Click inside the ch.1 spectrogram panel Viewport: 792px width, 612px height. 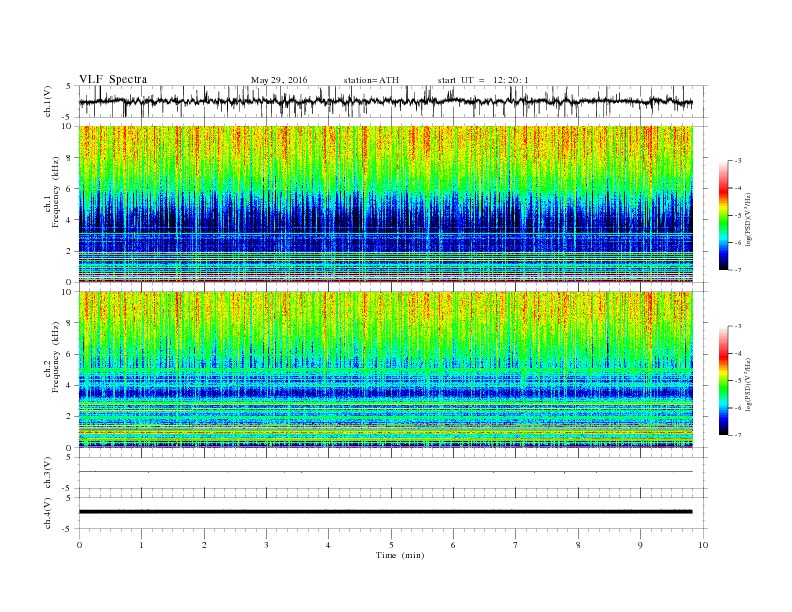[x=386, y=204]
